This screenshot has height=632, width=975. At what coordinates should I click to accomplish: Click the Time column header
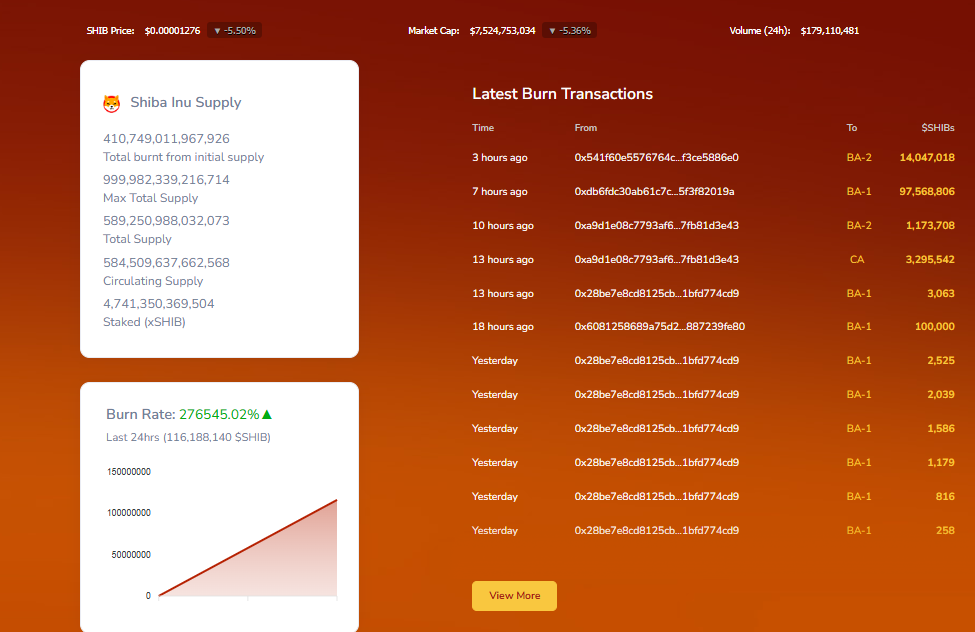pos(483,128)
